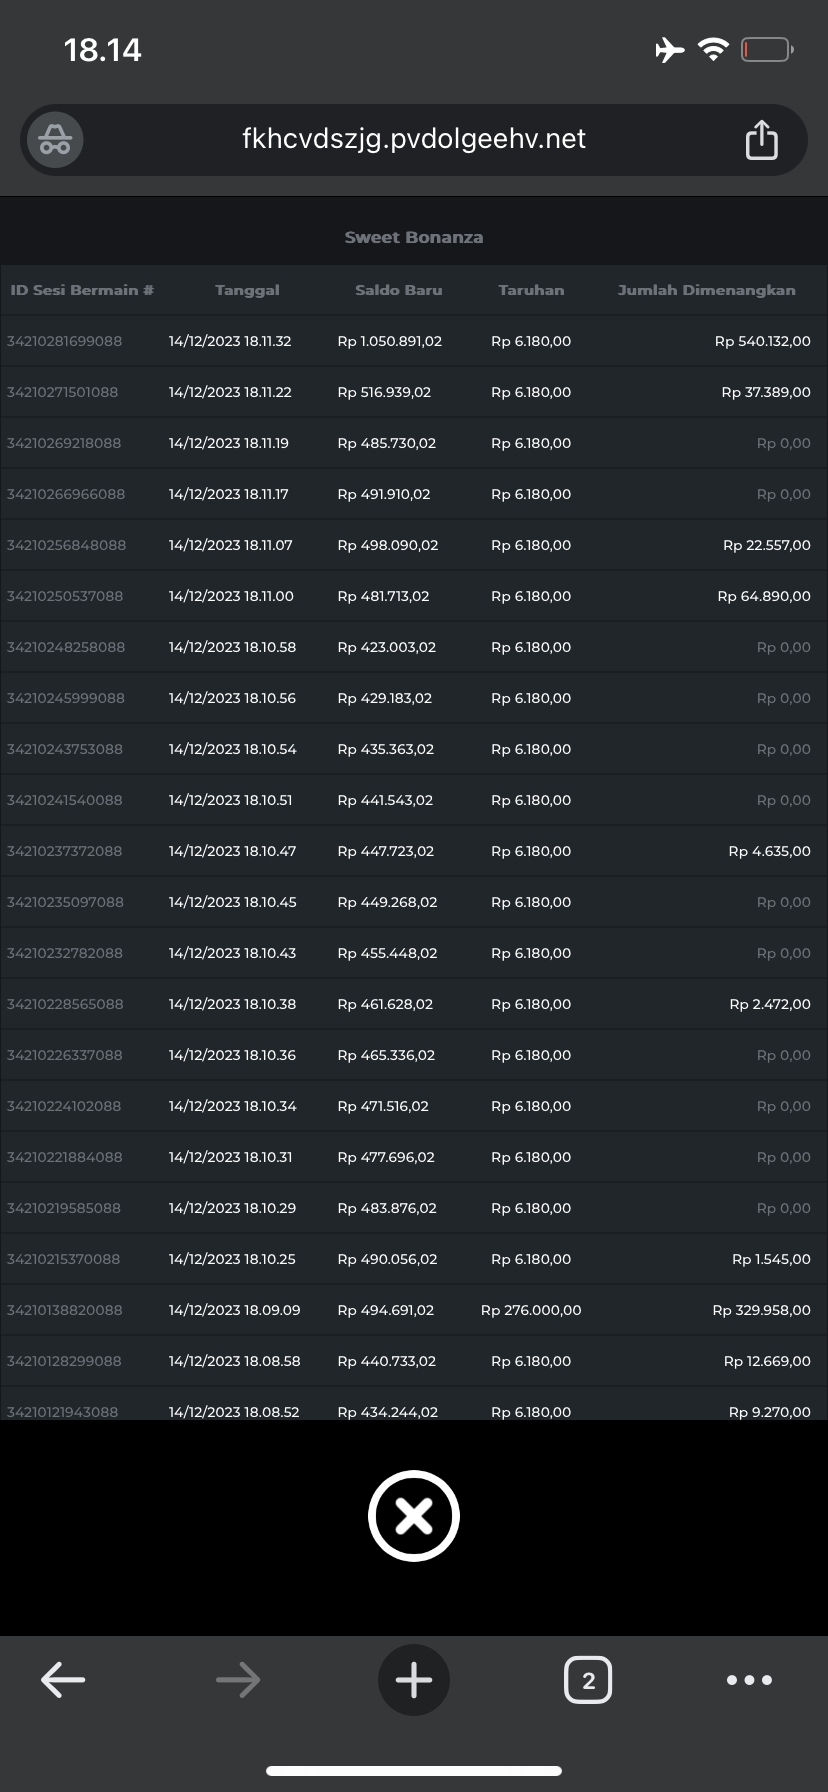
Task: Open a new browser tab
Action: [x=413, y=1680]
